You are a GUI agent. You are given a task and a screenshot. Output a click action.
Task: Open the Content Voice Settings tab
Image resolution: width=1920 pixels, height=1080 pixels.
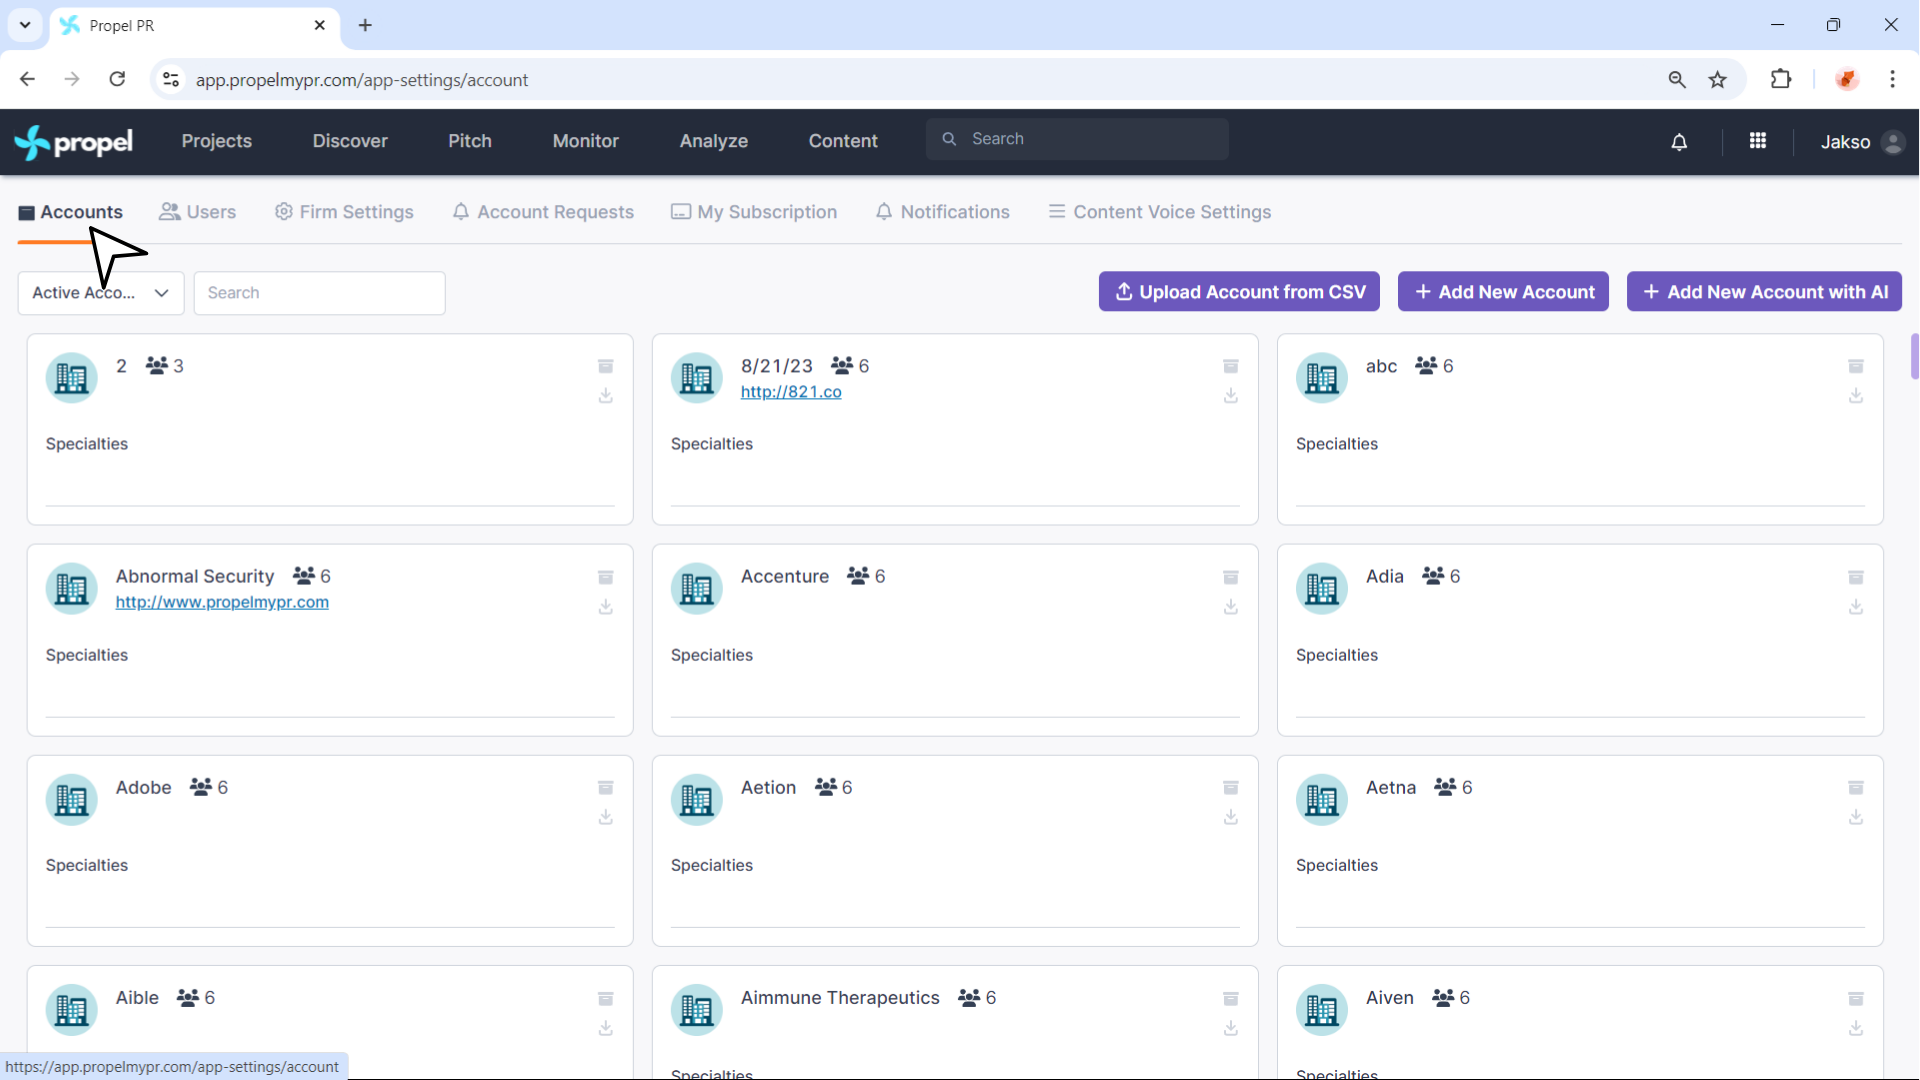1160,212
